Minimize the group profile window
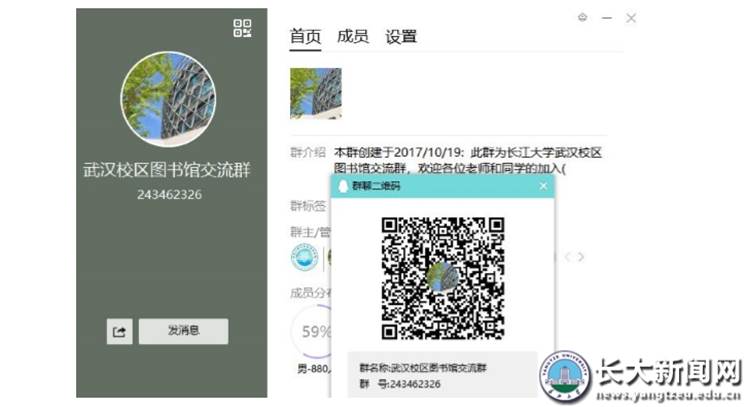 [x=607, y=18]
